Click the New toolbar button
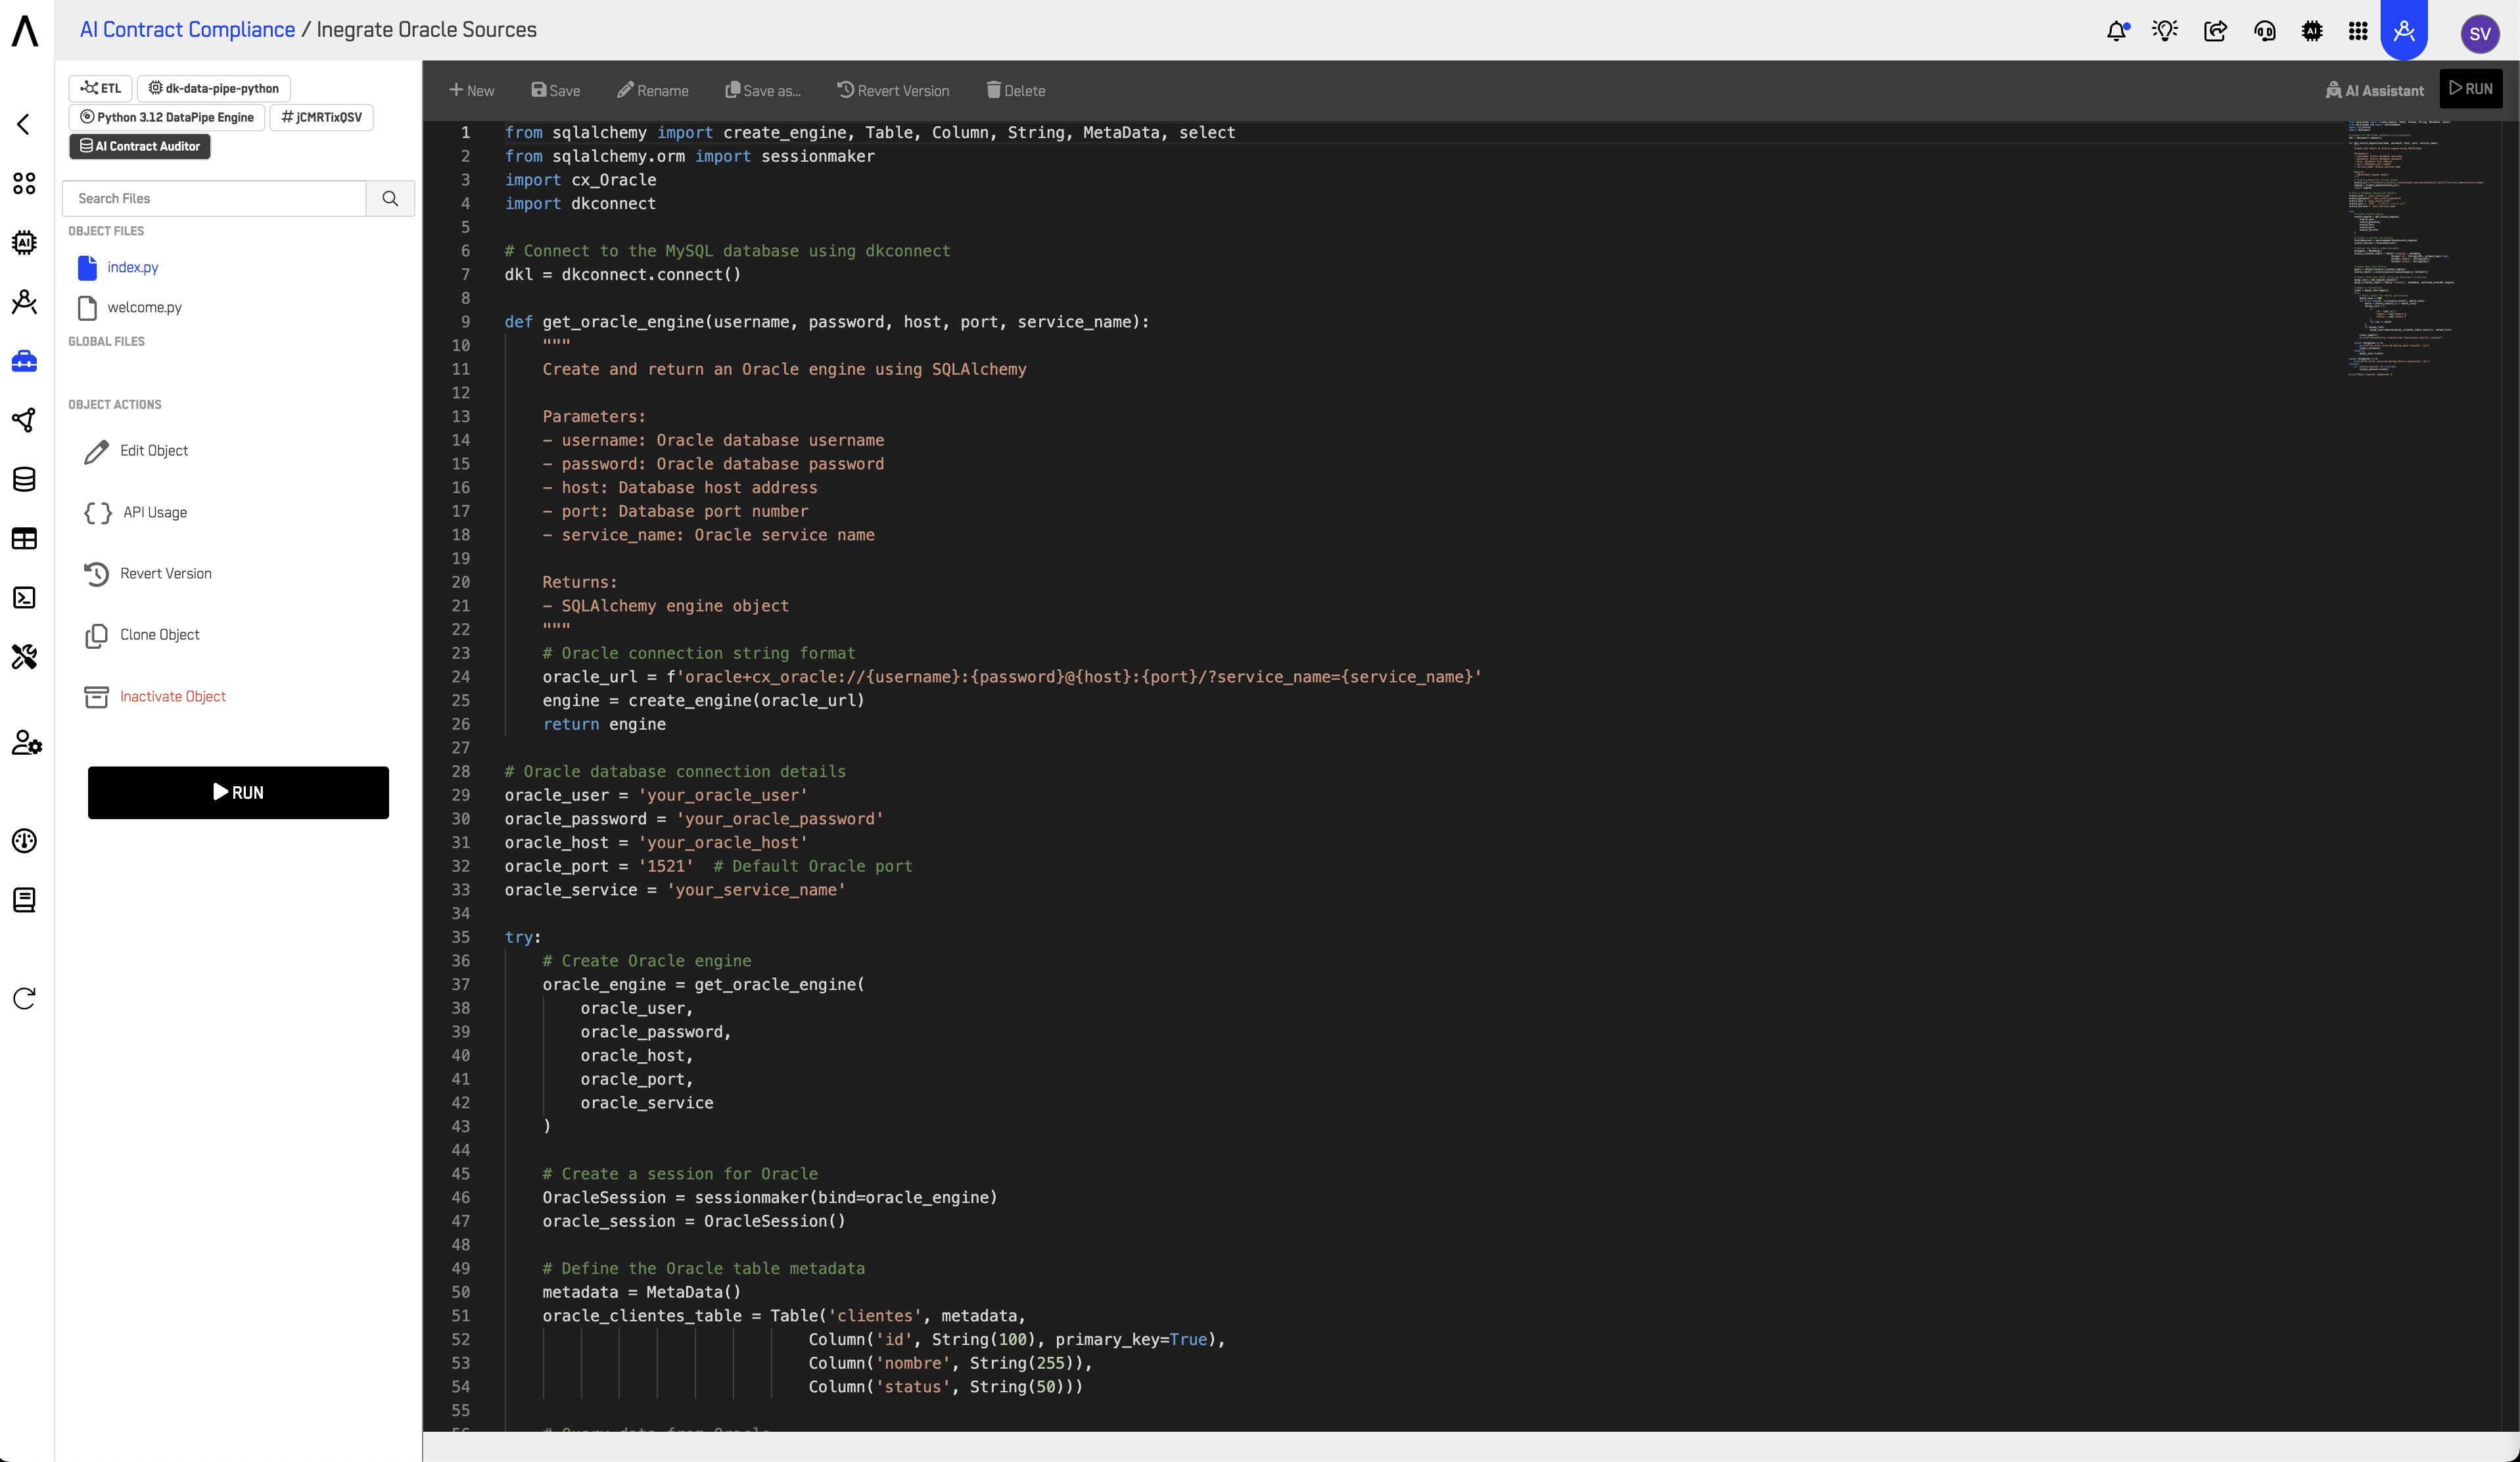This screenshot has width=2520, height=1462. [x=472, y=90]
